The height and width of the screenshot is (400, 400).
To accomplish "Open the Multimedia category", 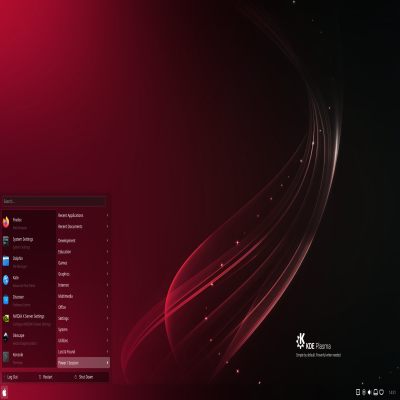I will [x=84, y=296].
